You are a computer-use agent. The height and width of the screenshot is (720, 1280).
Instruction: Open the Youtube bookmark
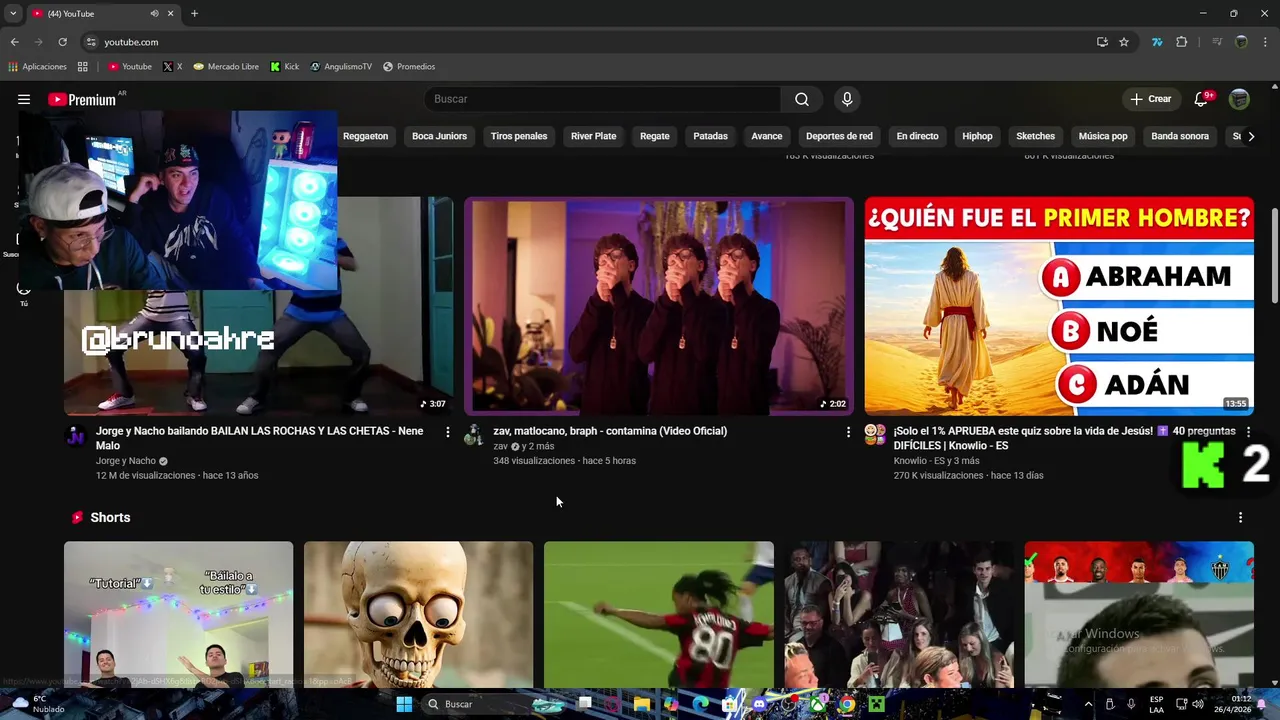[x=130, y=67]
